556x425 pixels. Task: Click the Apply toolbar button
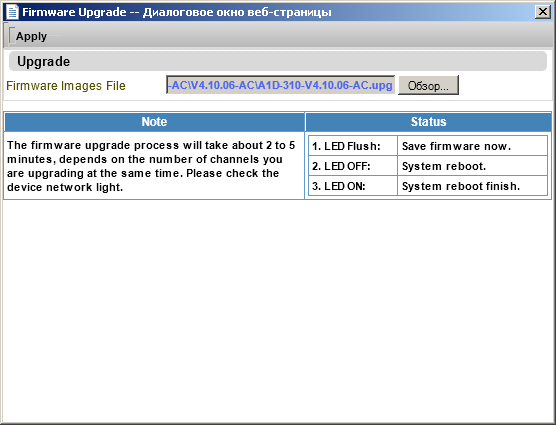pyautogui.click(x=31, y=36)
